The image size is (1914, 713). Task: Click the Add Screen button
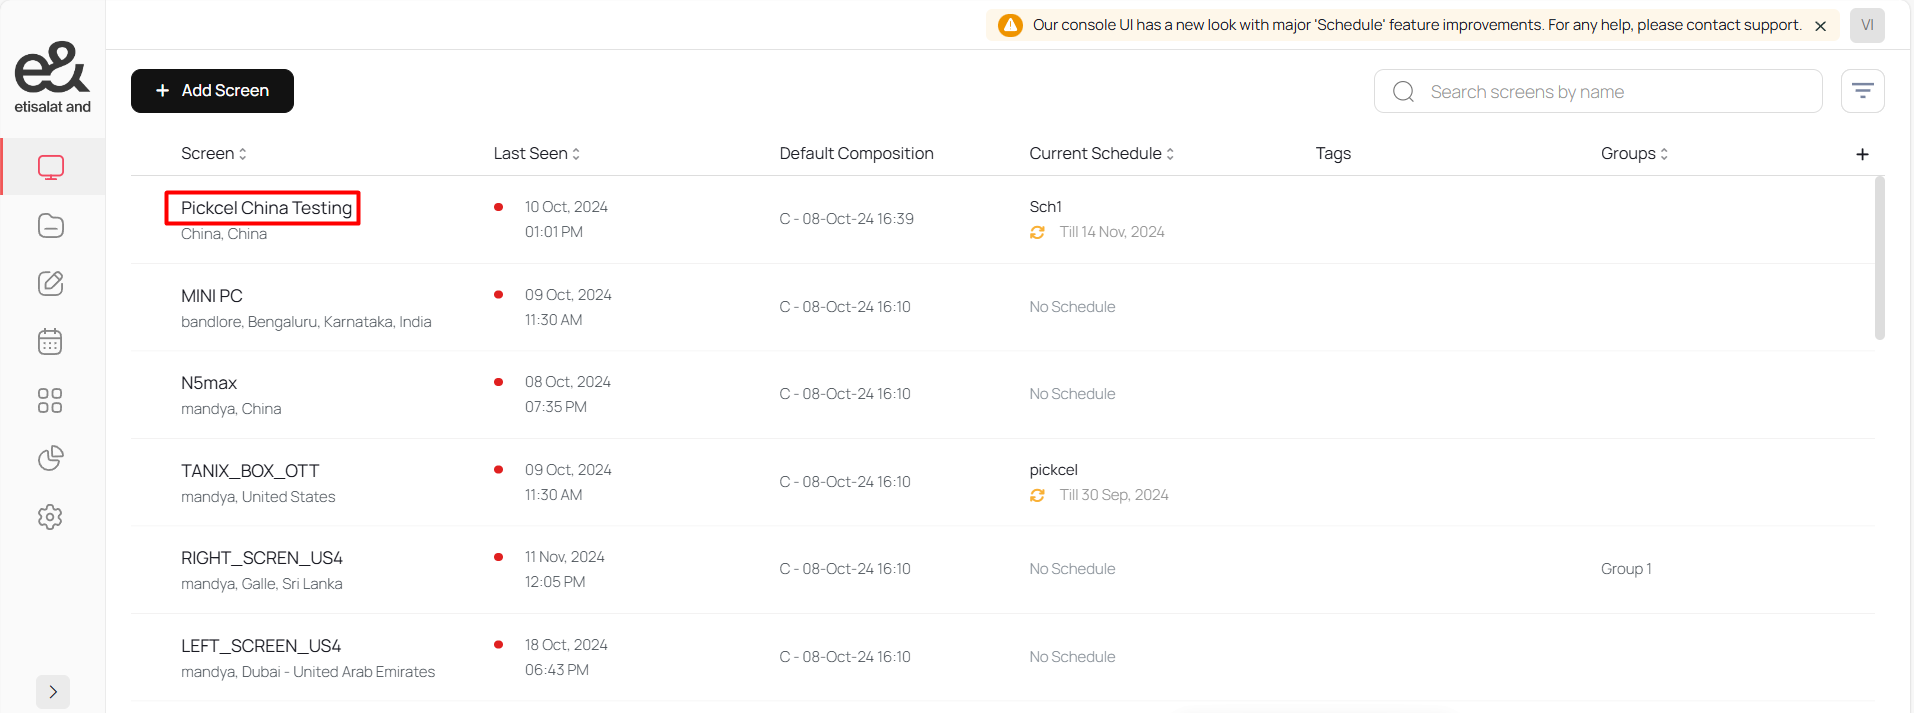tap(212, 91)
